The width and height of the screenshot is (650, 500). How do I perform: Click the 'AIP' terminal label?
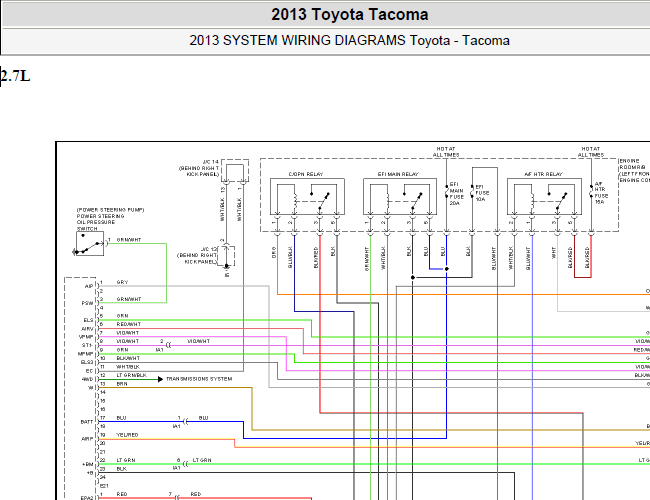click(89, 286)
